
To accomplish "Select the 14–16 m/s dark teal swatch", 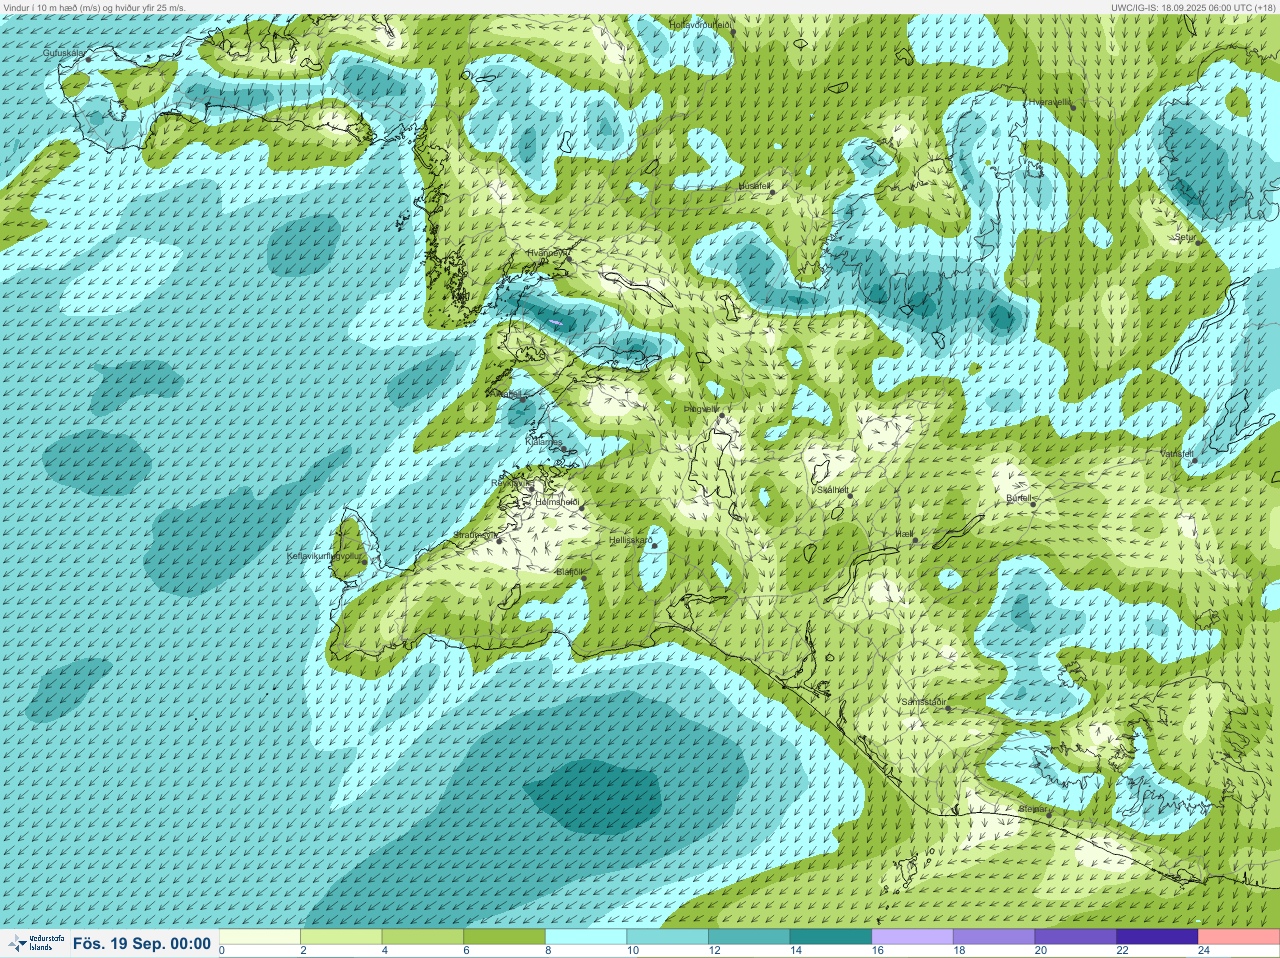I will (831, 937).
